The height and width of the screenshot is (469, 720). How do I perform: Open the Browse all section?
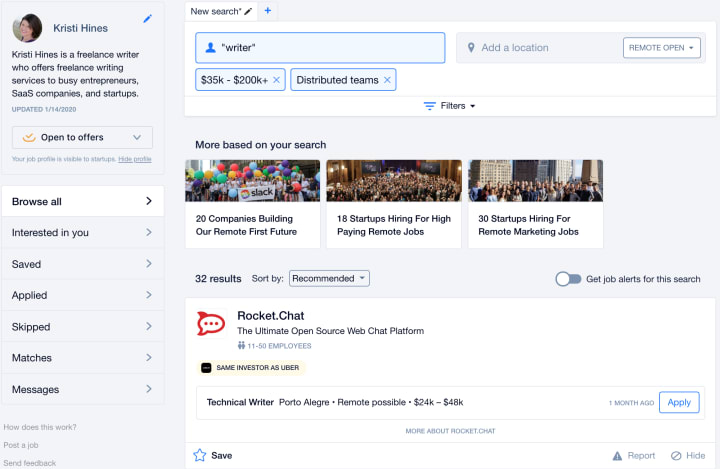pyautogui.click(x=83, y=201)
